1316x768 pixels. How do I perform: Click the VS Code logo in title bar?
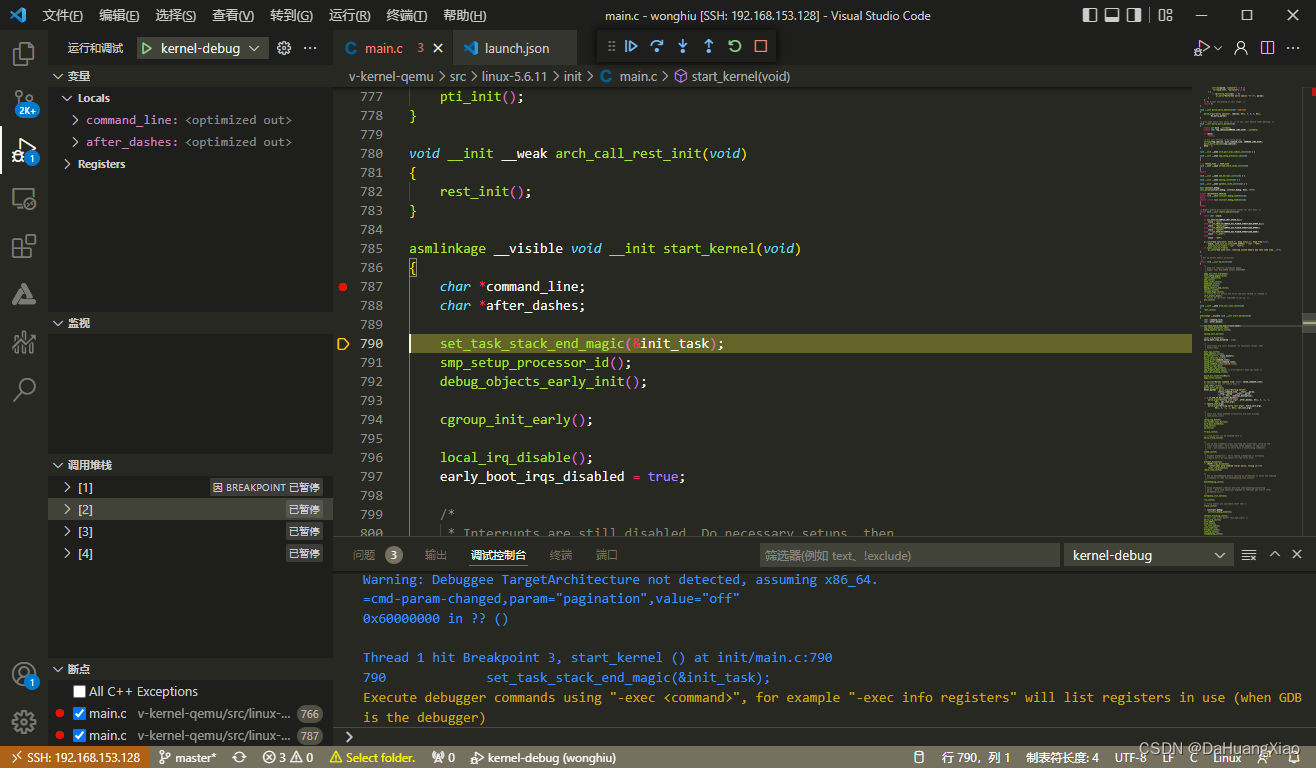click(18, 15)
